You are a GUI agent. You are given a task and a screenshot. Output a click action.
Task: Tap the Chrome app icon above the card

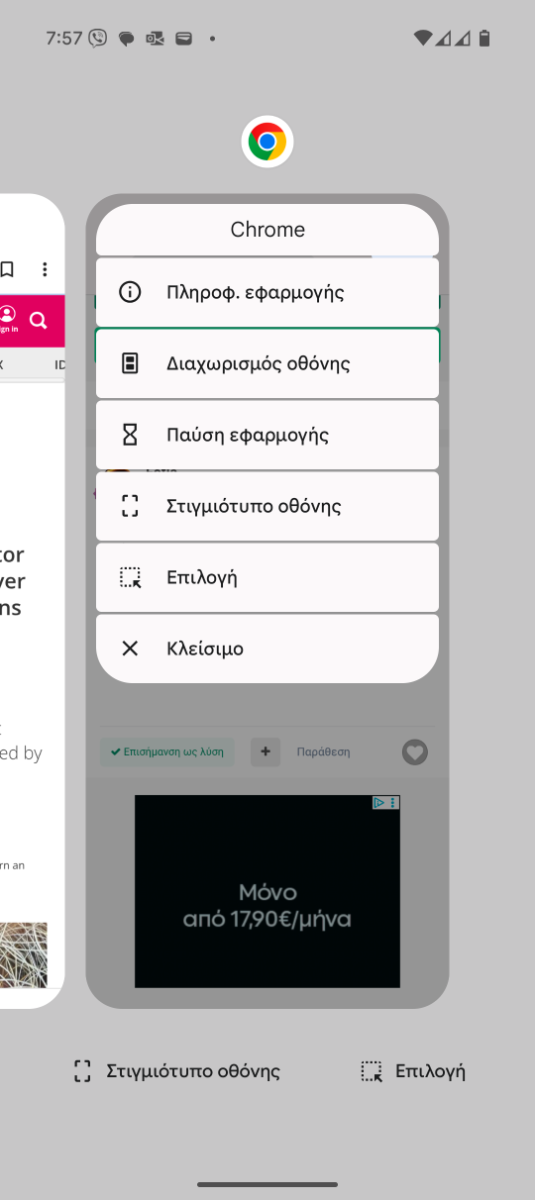[267, 142]
